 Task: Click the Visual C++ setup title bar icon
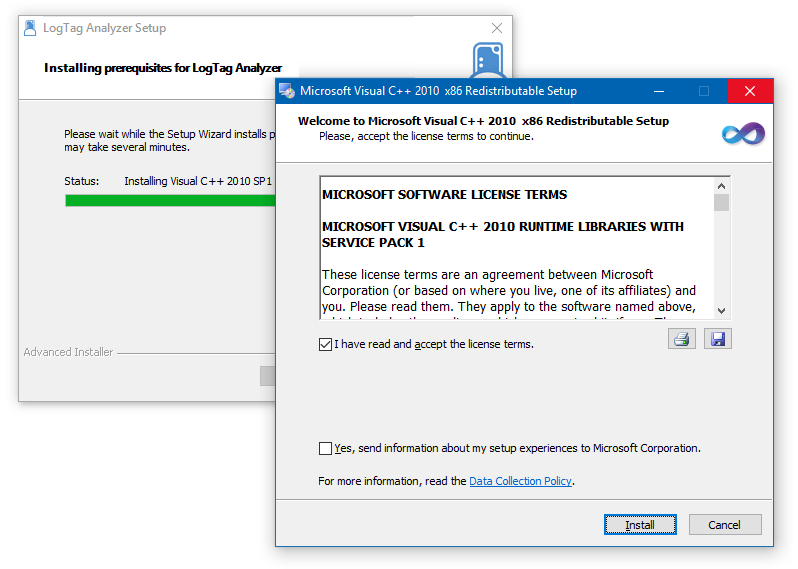click(287, 91)
